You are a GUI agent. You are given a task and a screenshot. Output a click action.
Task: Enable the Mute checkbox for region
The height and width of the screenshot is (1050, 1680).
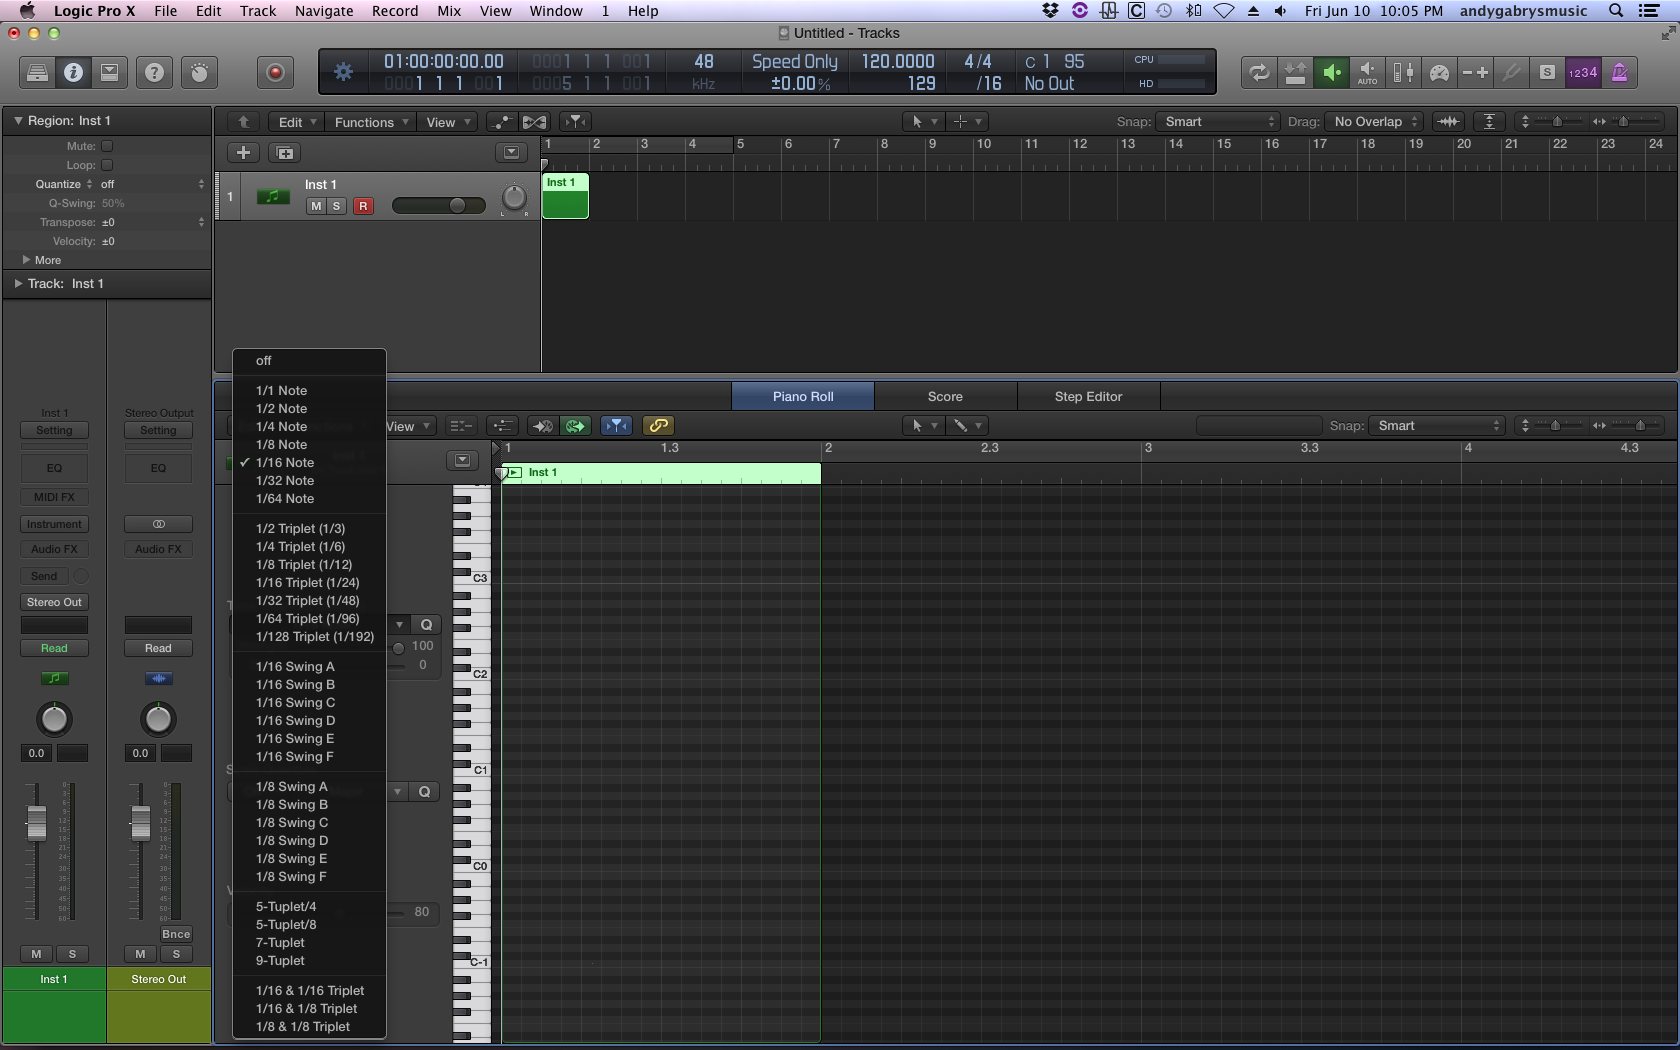pos(107,146)
